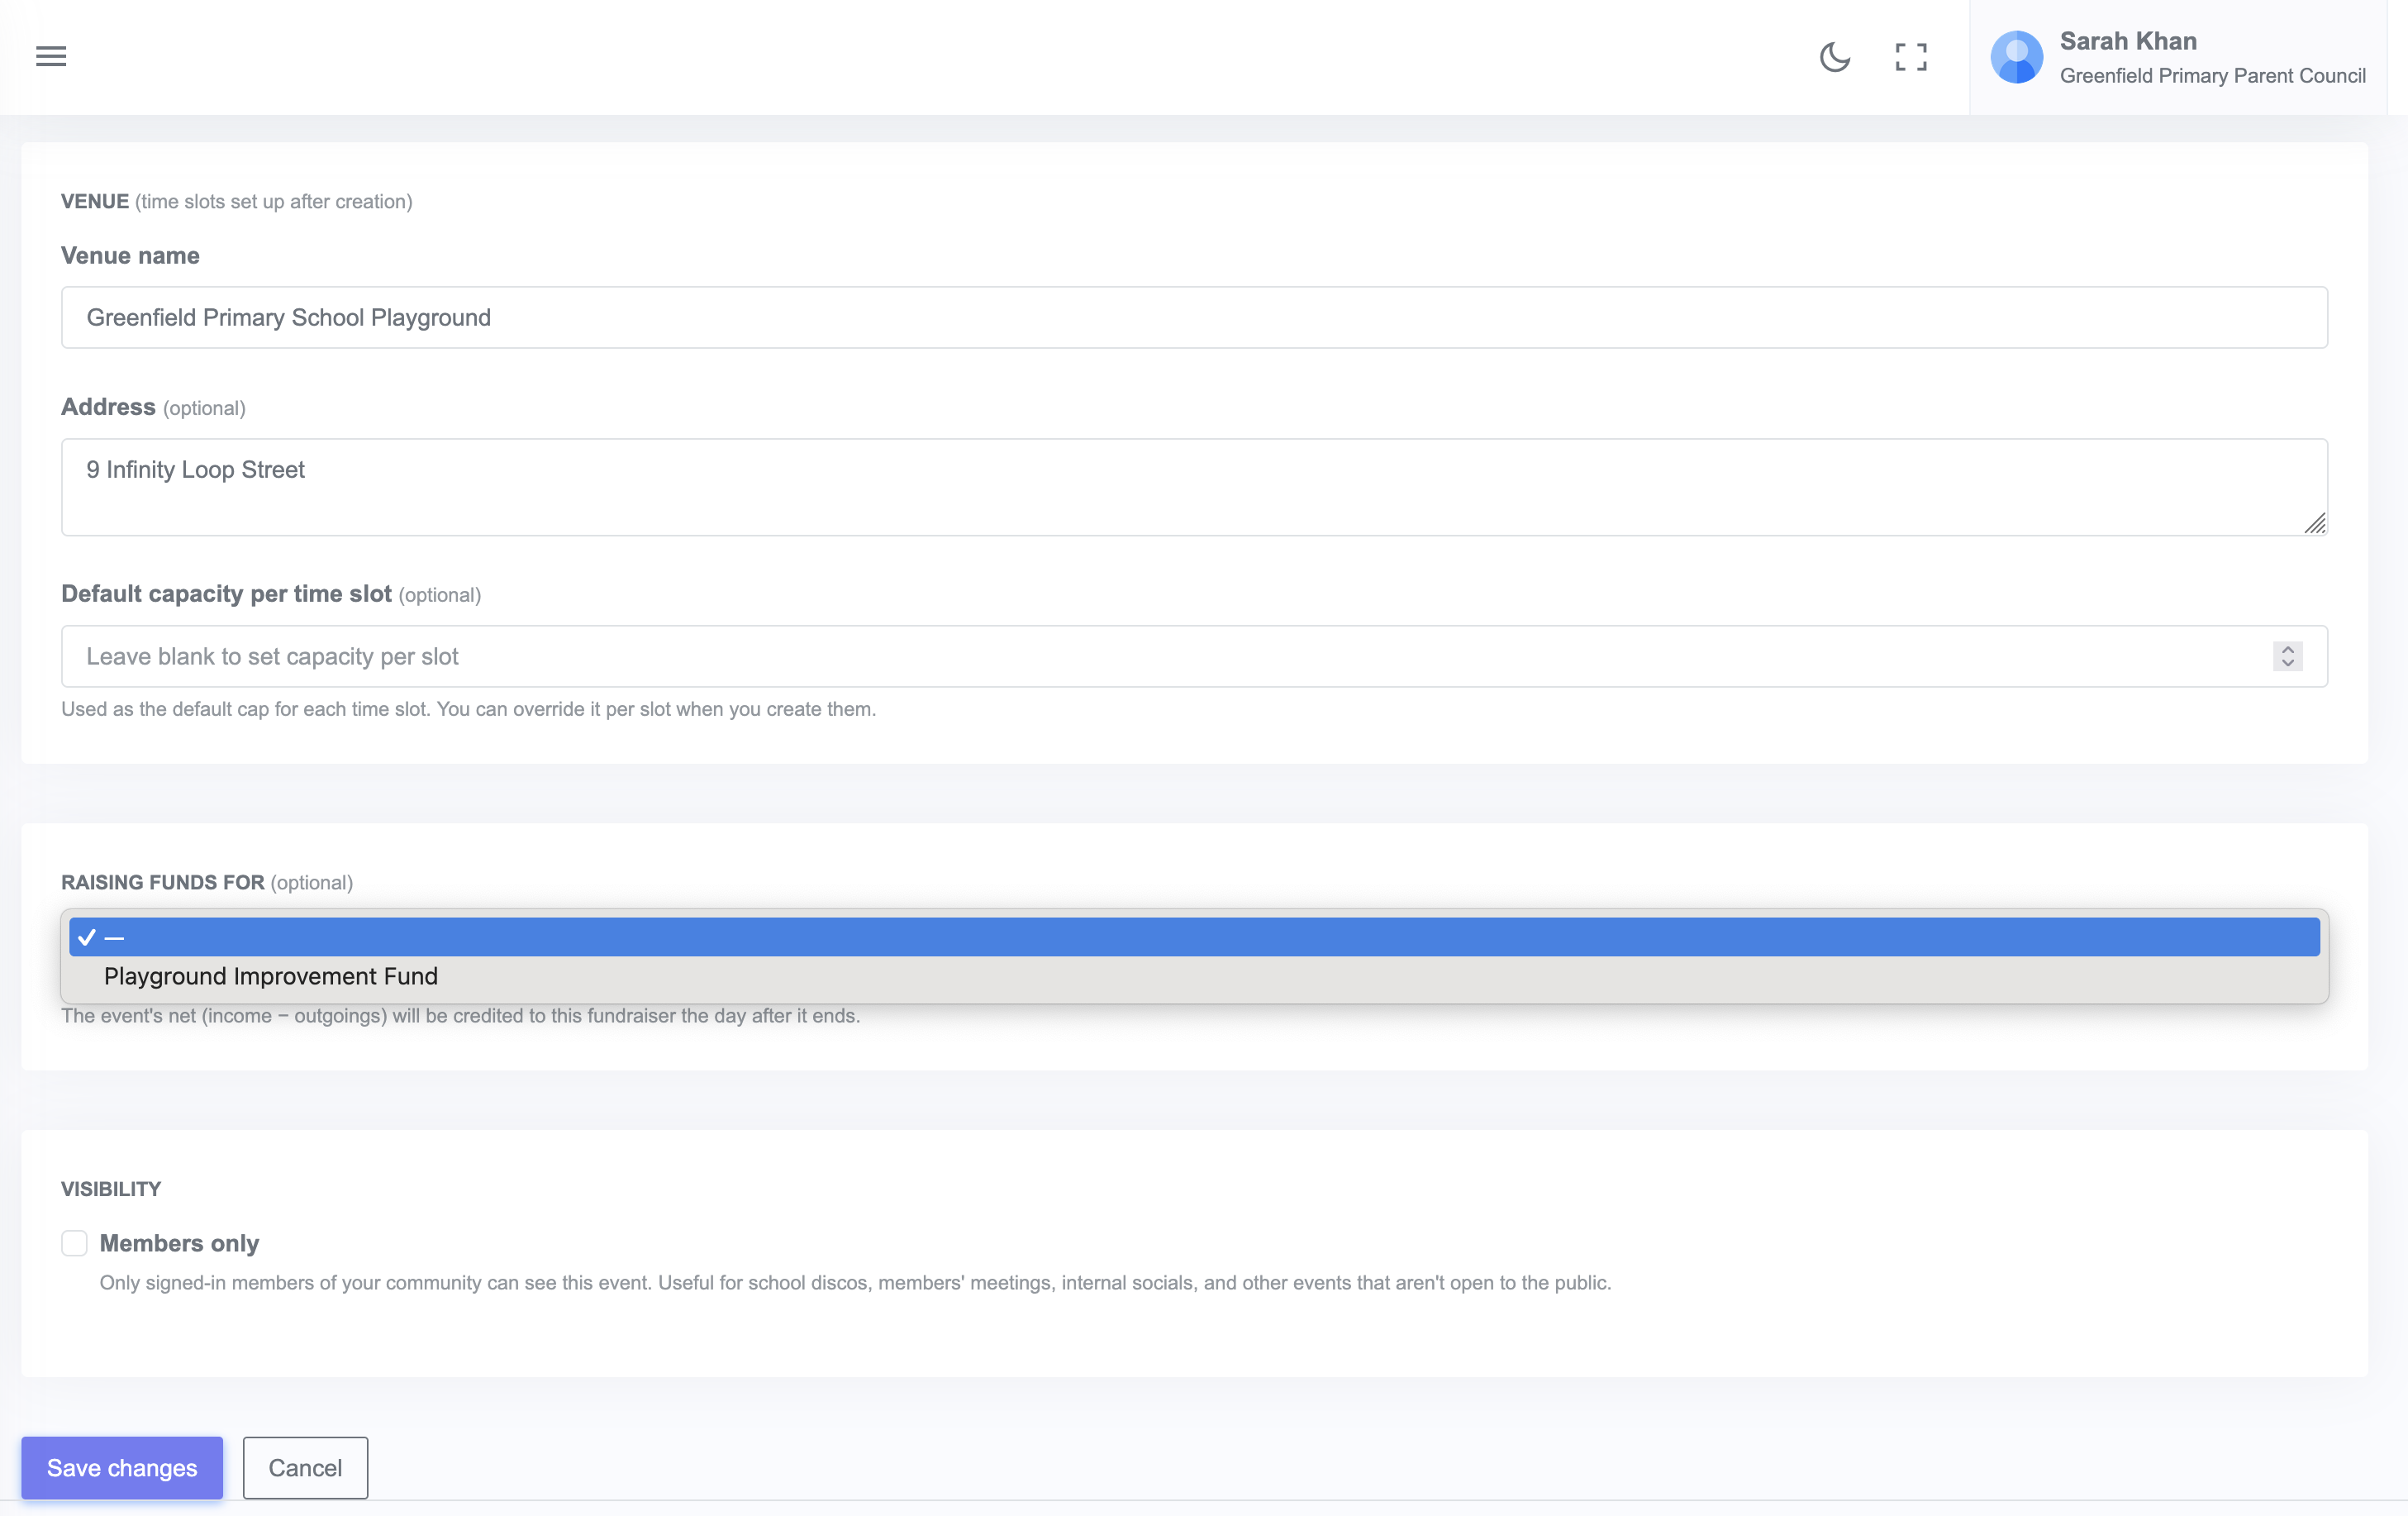The image size is (2408, 1516).
Task: Choose Playground Improvement Fund option
Action: (x=1194, y=976)
